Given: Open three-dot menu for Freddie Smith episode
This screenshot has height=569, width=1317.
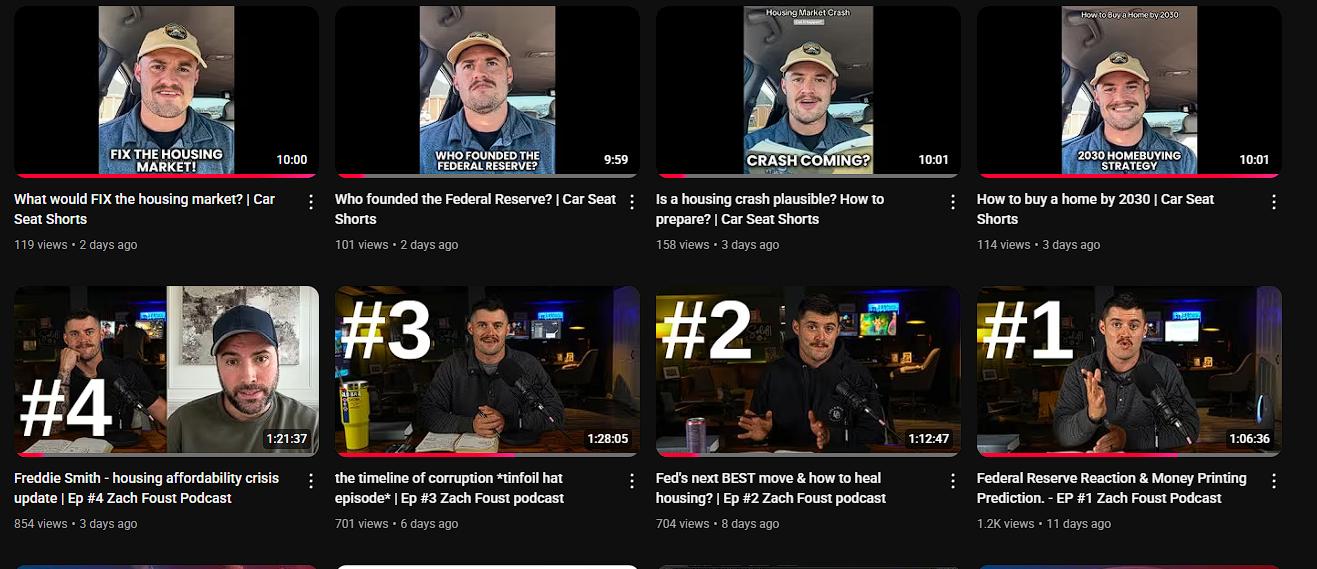Looking at the screenshot, I should pyautogui.click(x=311, y=481).
